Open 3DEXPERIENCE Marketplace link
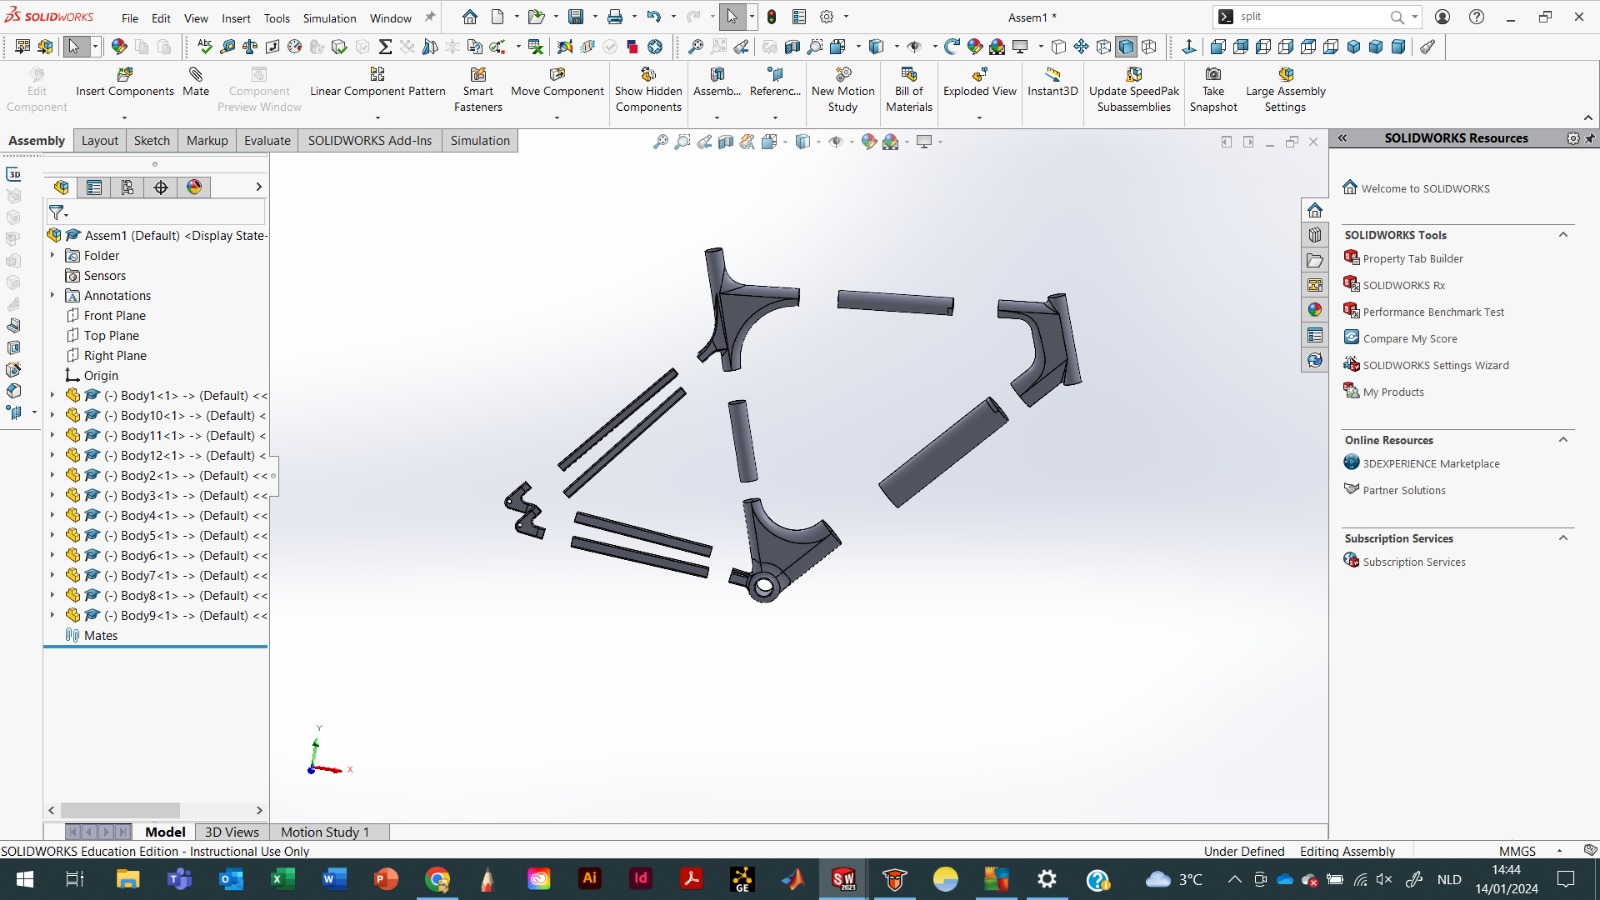 1430,464
